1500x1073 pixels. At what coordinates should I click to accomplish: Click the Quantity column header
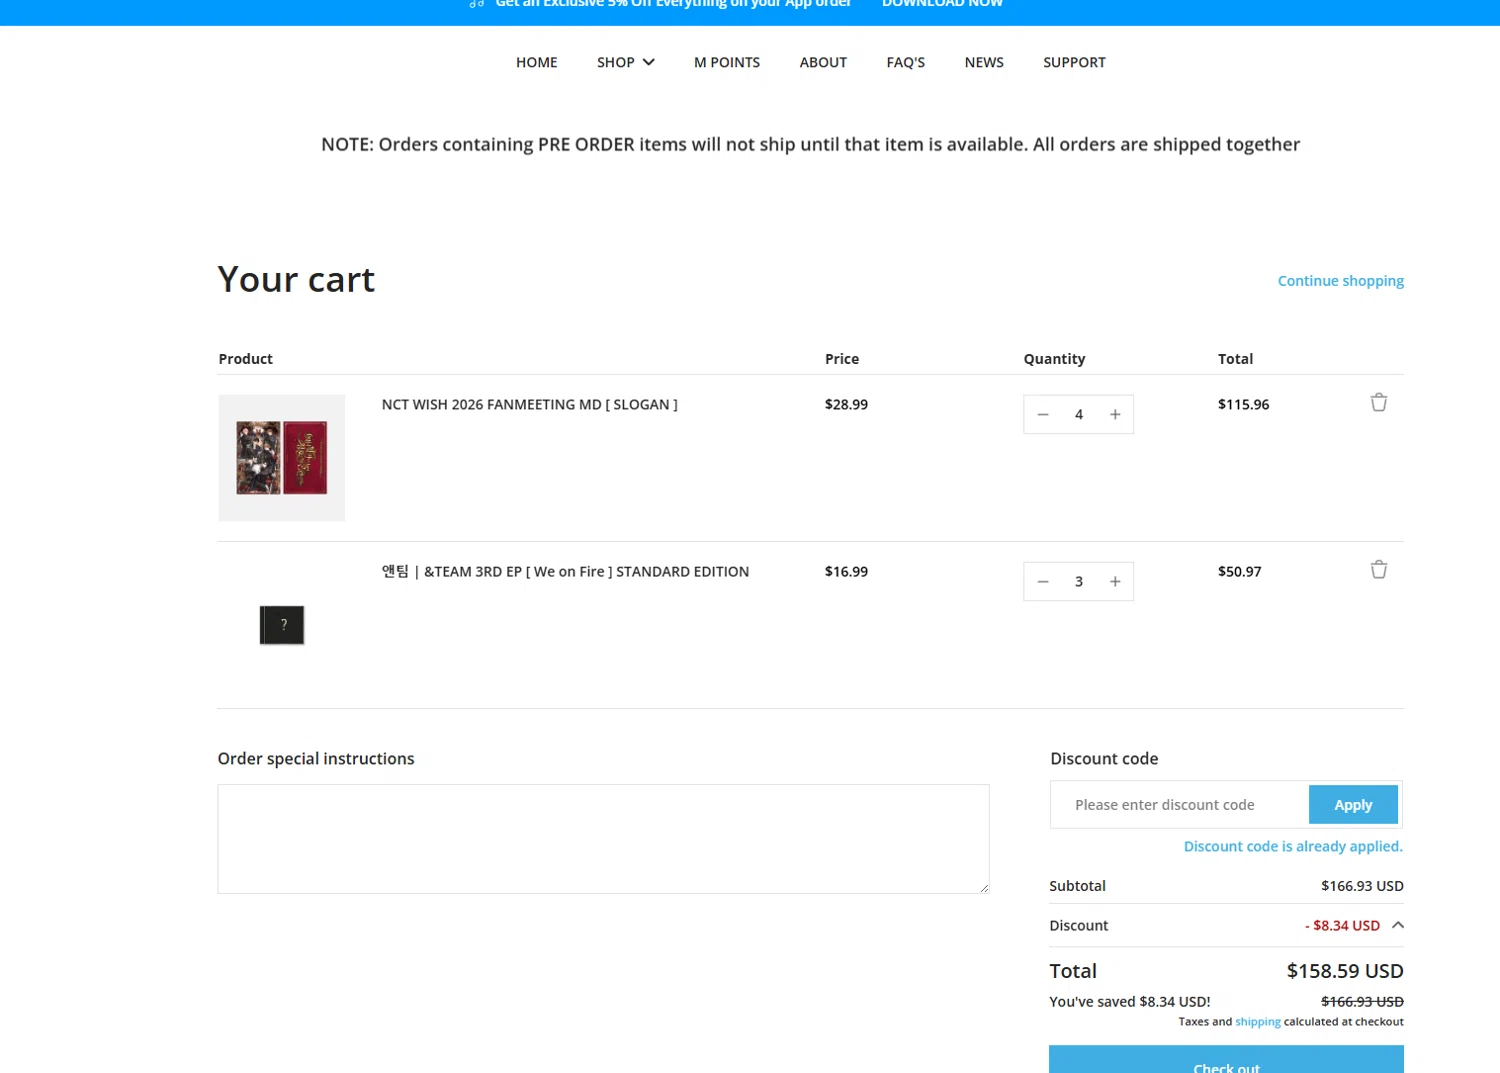click(1054, 358)
